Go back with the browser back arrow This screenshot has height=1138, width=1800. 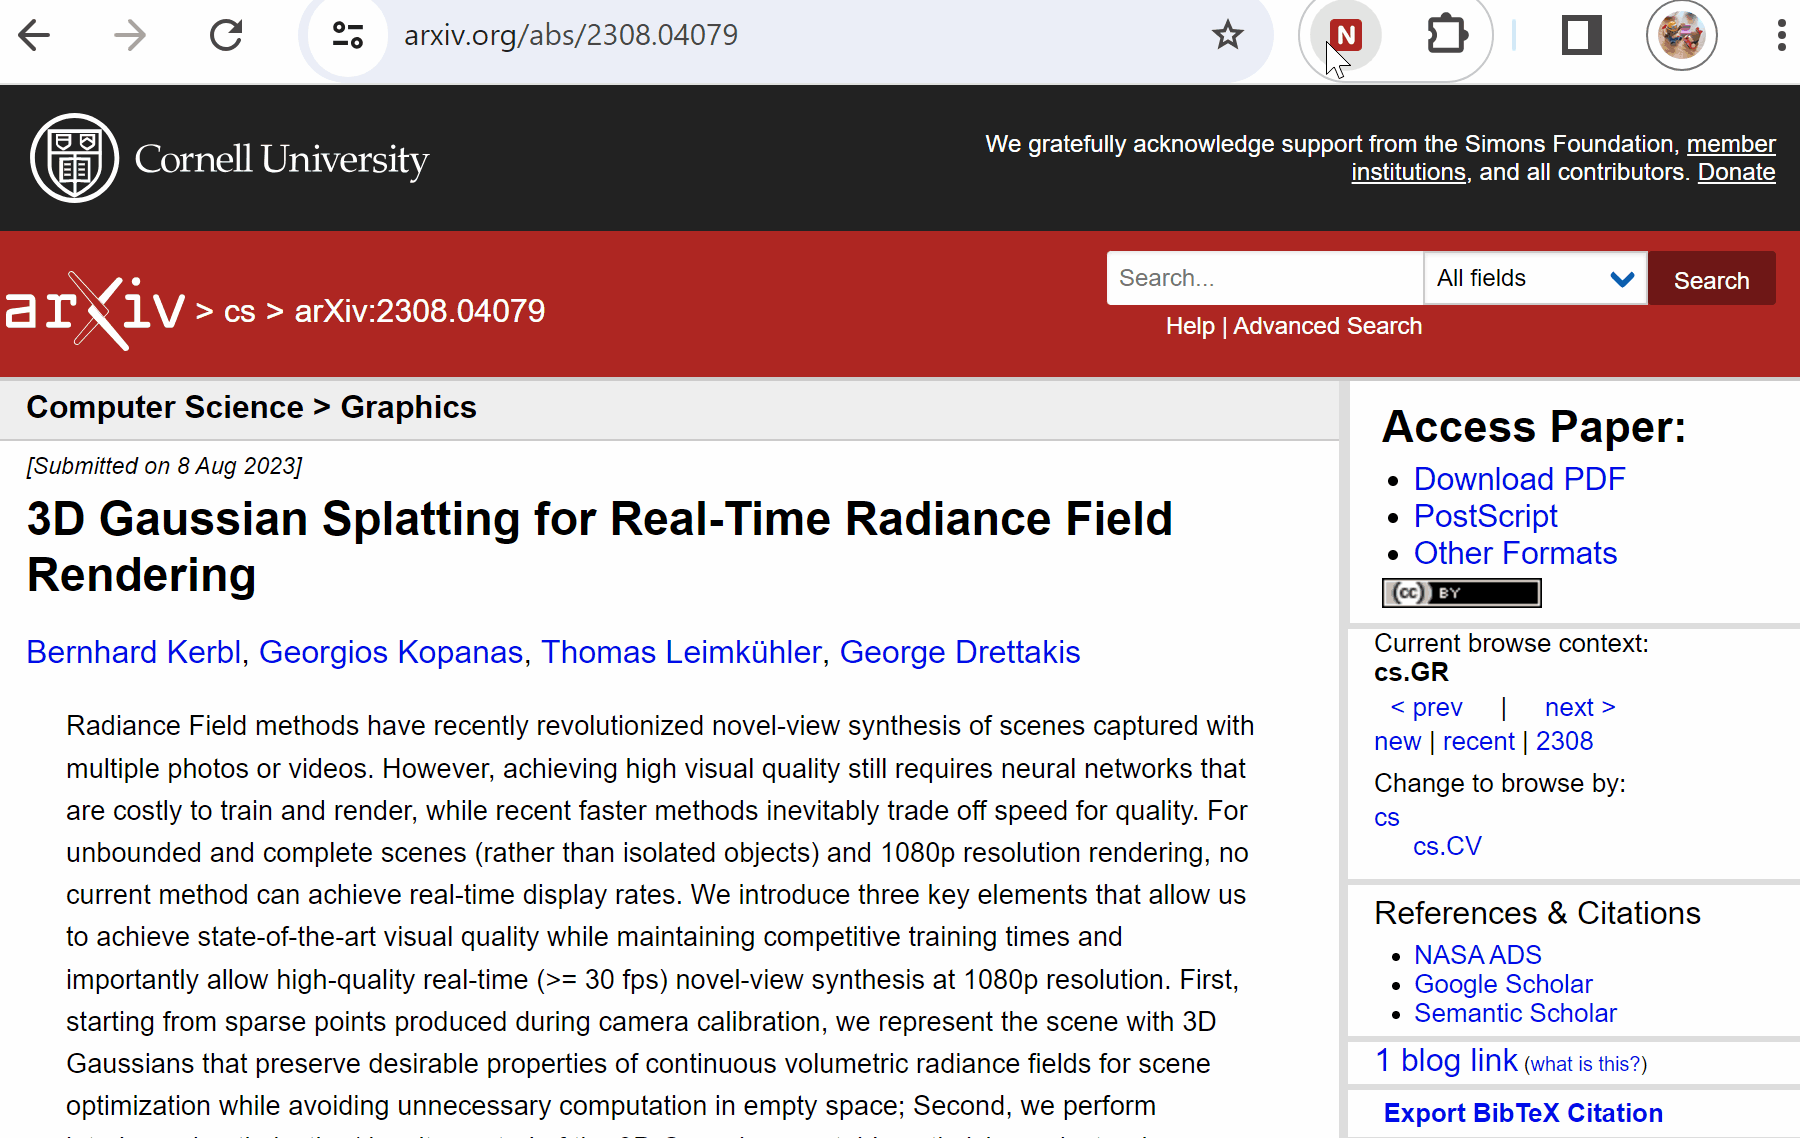[x=34, y=36]
